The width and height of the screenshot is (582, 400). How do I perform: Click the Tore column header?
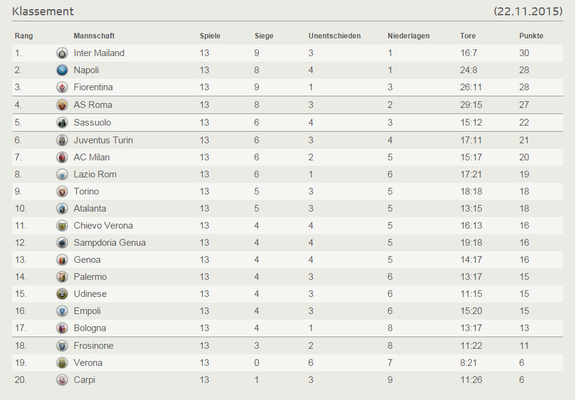[x=468, y=36]
